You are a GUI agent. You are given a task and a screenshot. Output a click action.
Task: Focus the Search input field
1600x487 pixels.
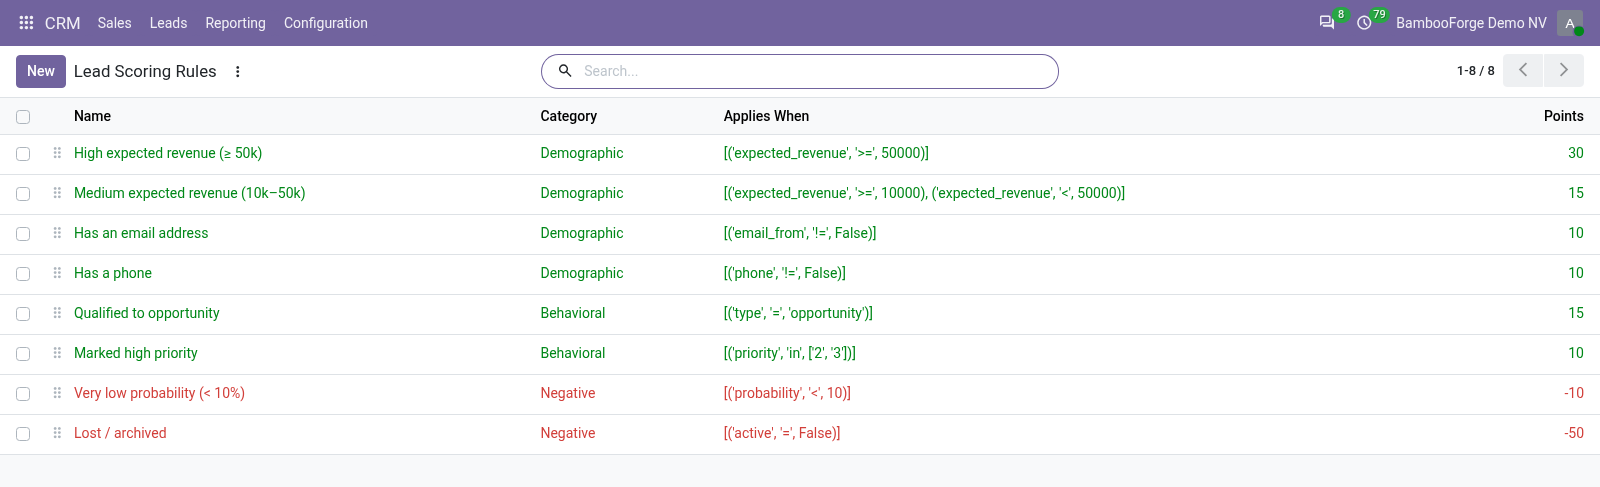click(x=815, y=71)
